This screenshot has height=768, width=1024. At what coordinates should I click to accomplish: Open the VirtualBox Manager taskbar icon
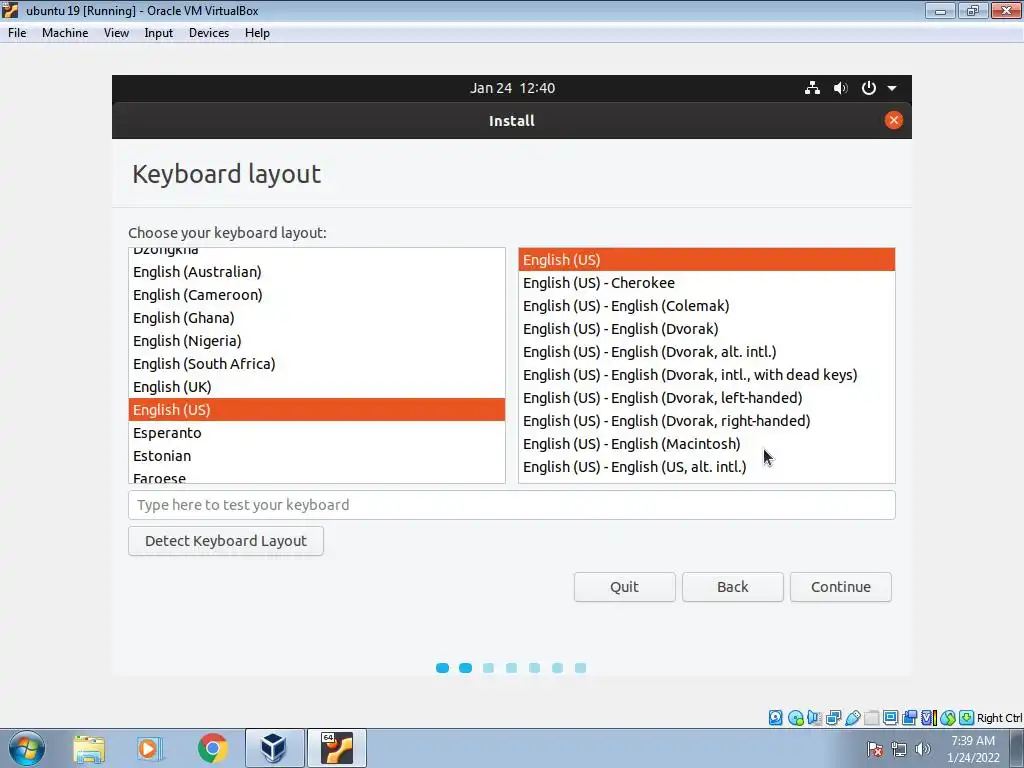click(x=274, y=748)
